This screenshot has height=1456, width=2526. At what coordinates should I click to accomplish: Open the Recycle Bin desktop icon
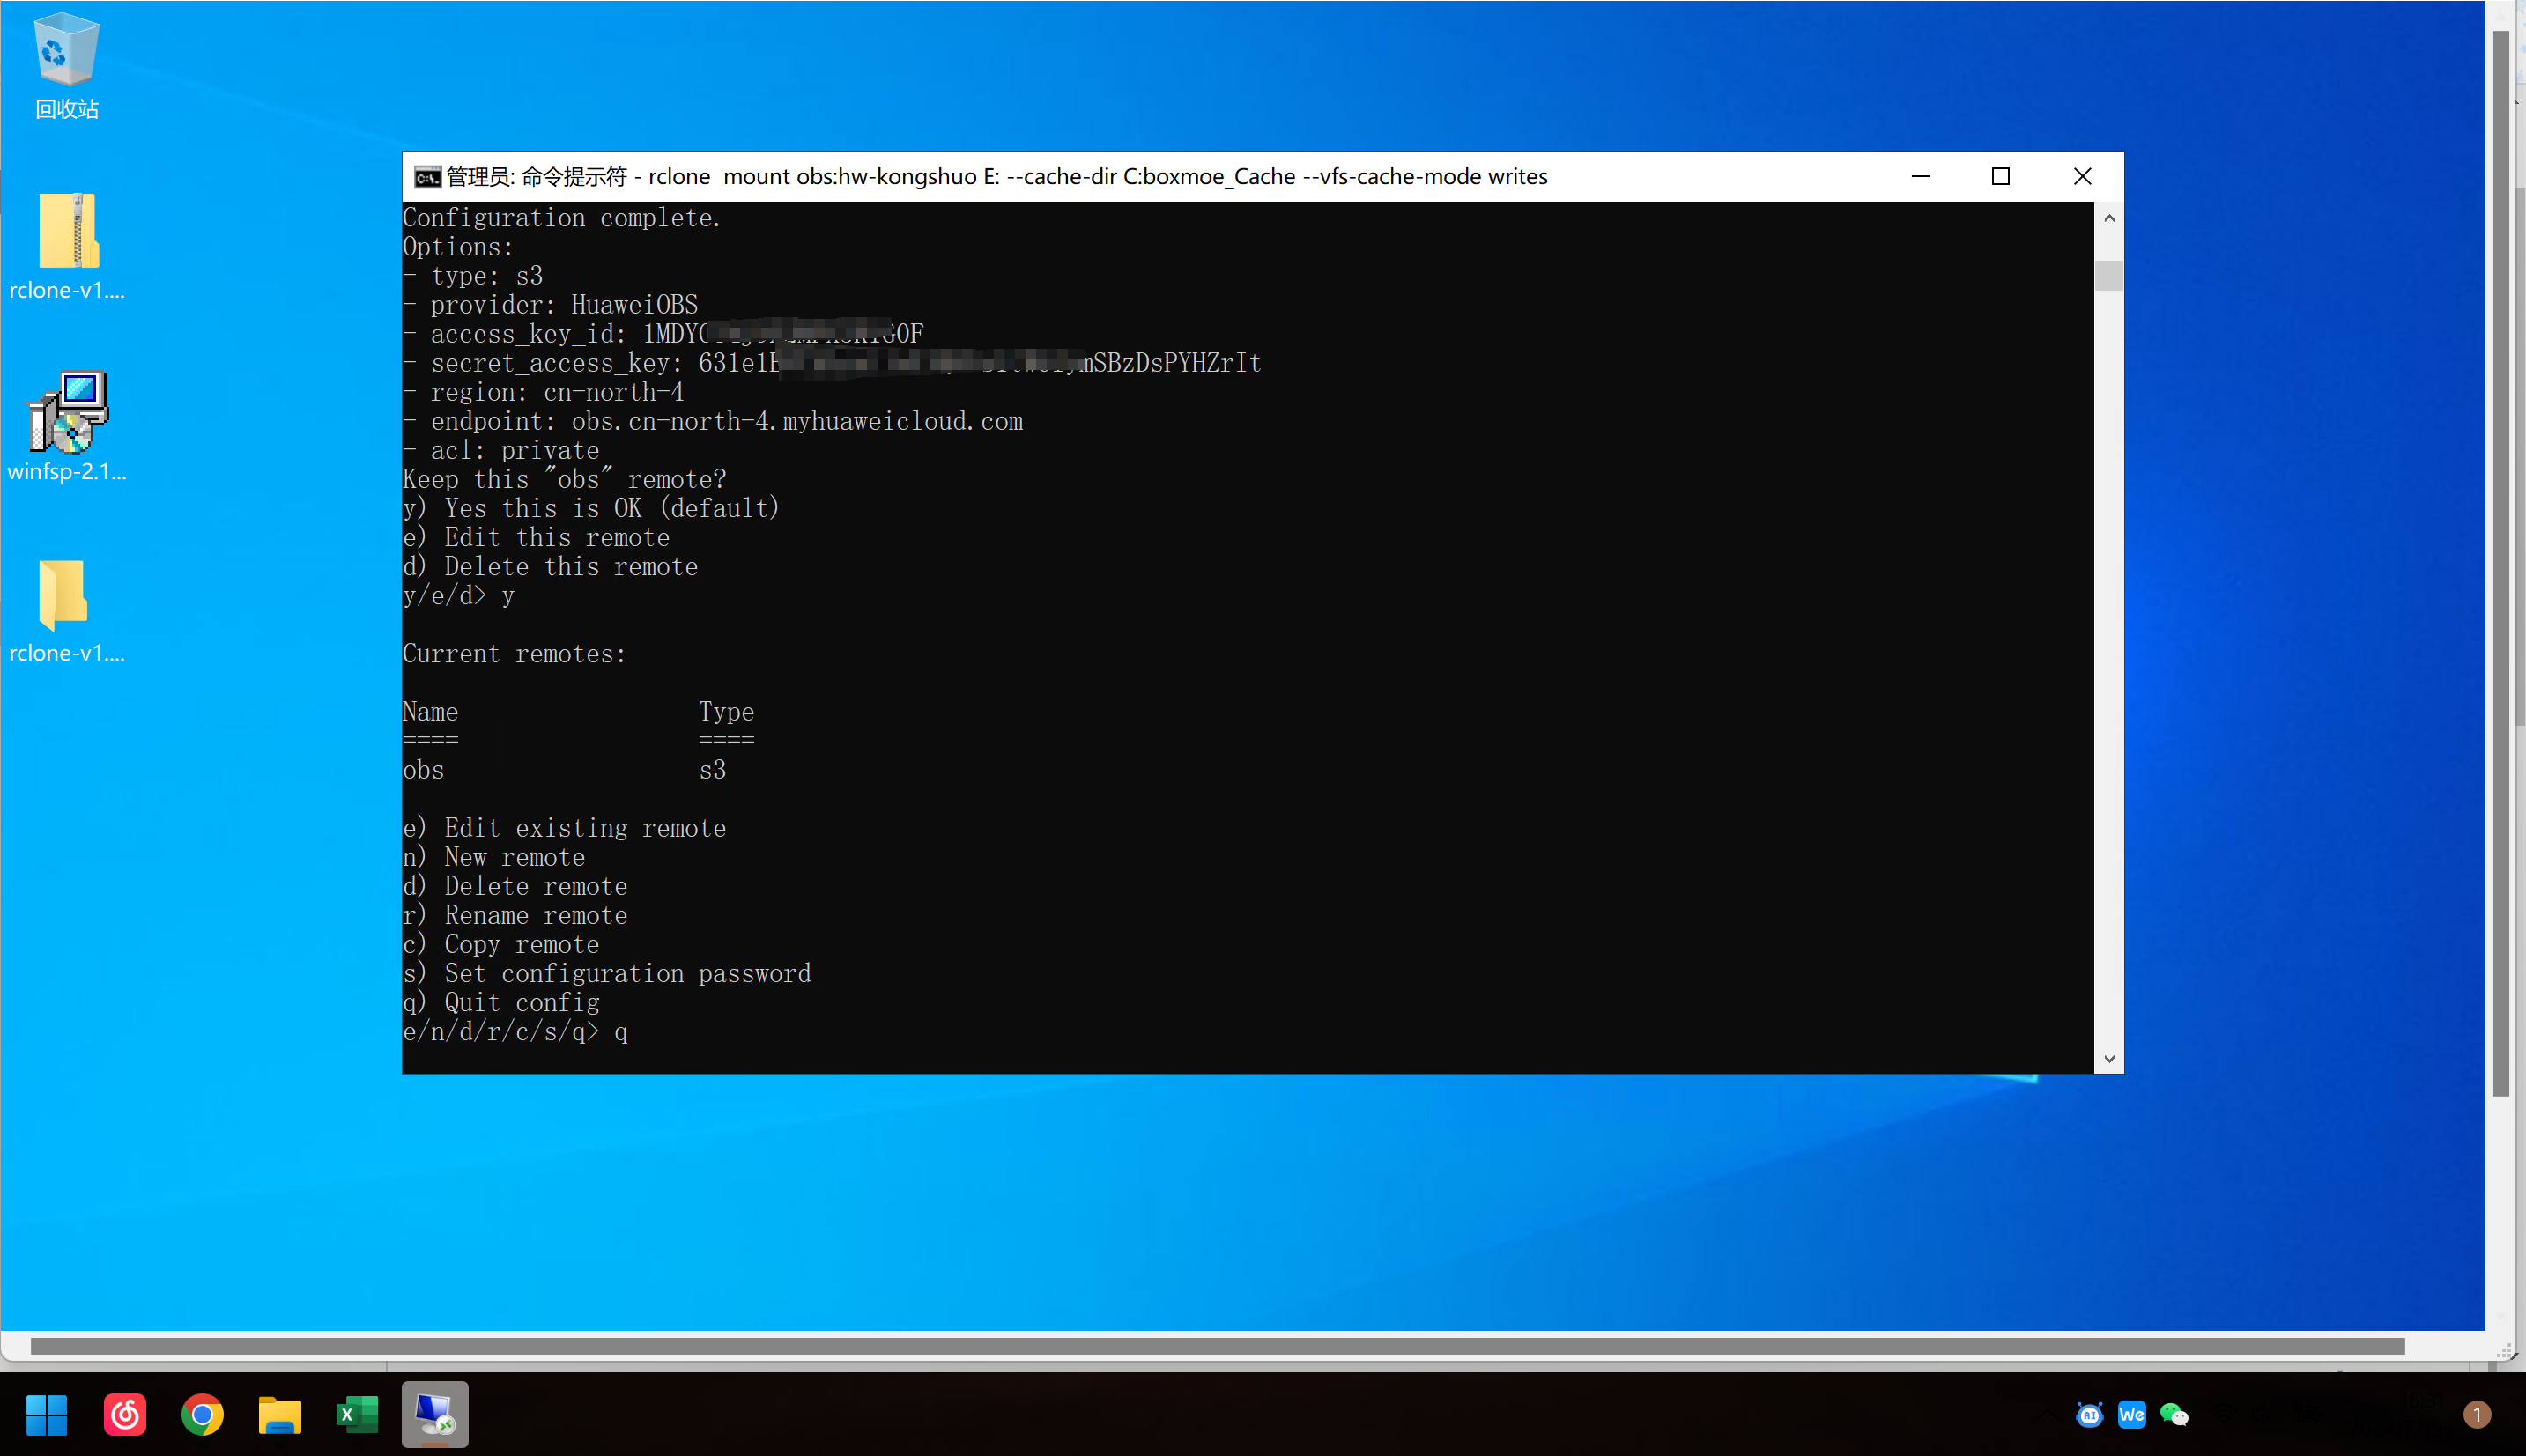pyautogui.click(x=66, y=50)
